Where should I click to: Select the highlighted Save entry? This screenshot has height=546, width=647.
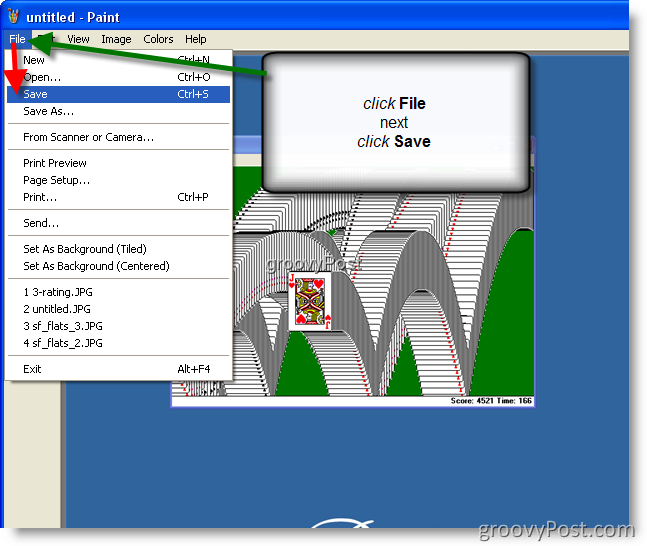click(x=118, y=94)
